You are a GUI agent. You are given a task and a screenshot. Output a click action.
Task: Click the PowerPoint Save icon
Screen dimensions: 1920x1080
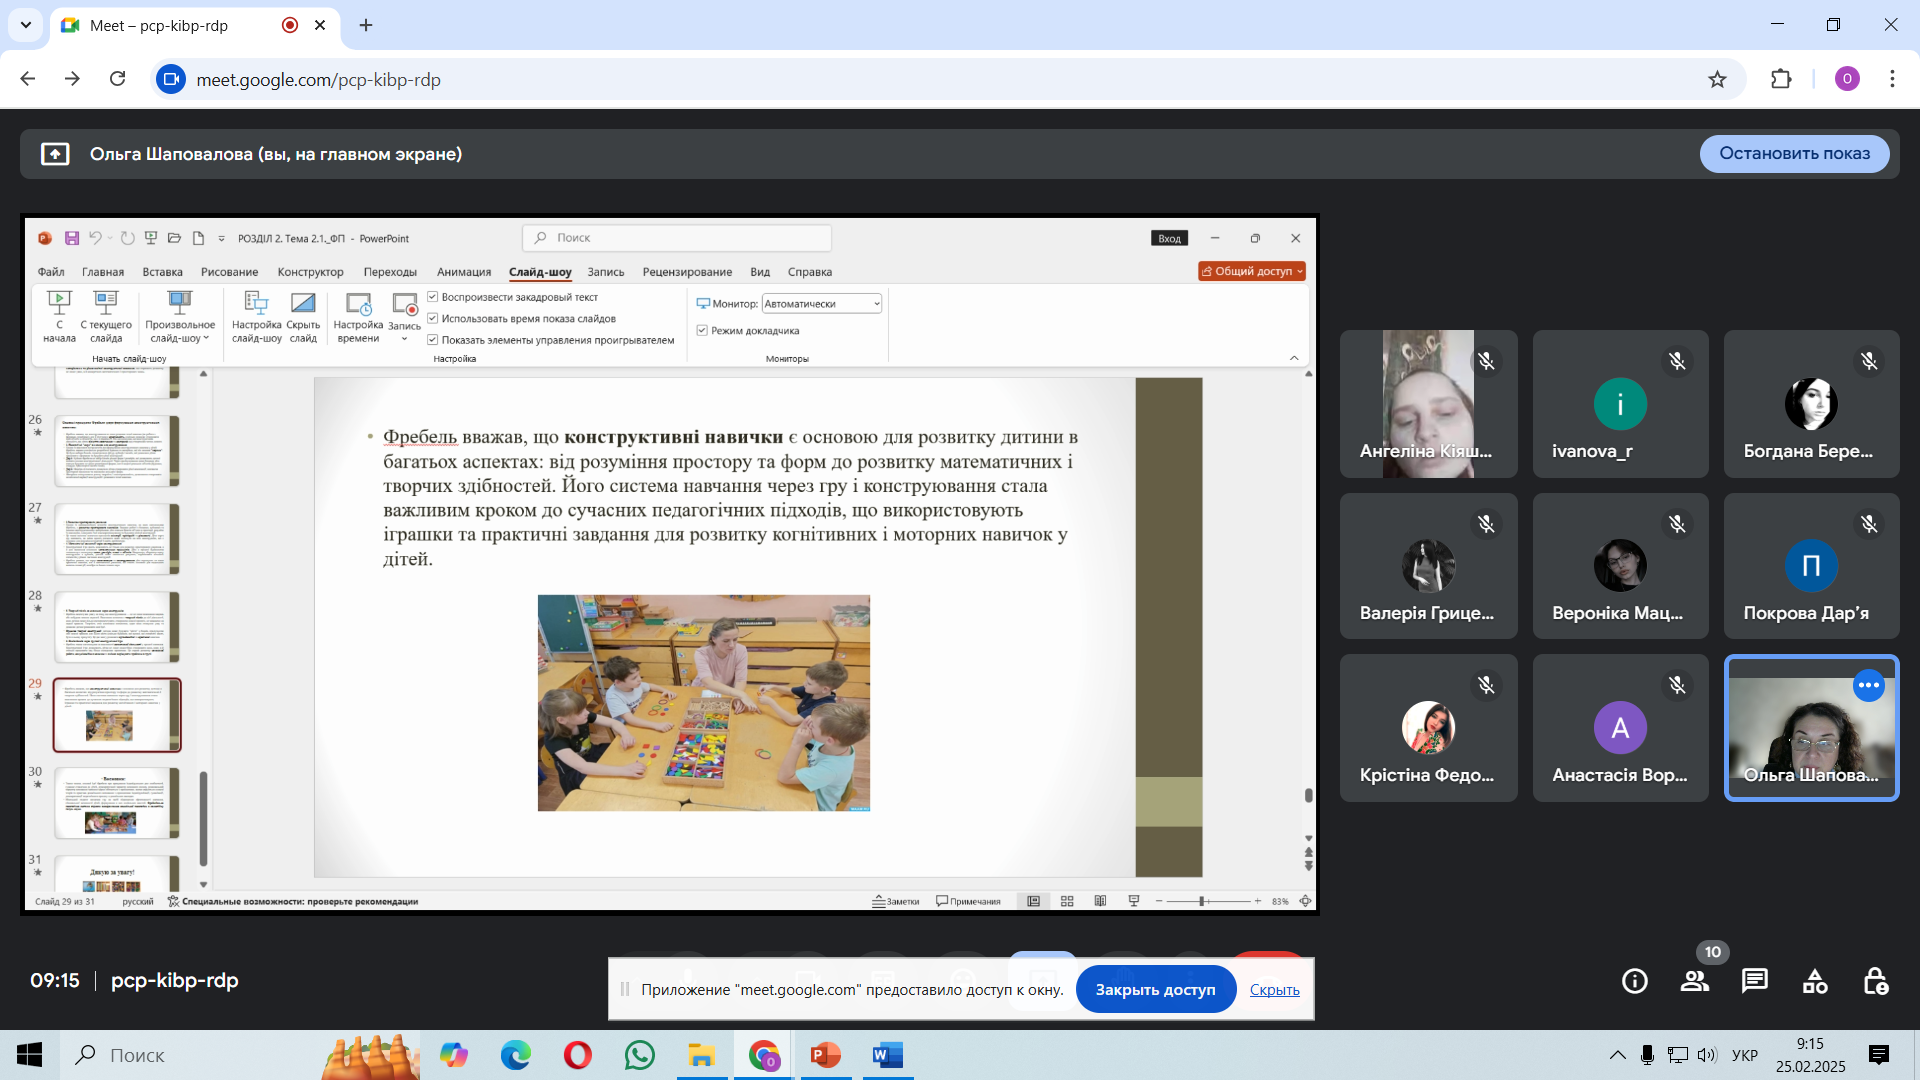point(72,238)
